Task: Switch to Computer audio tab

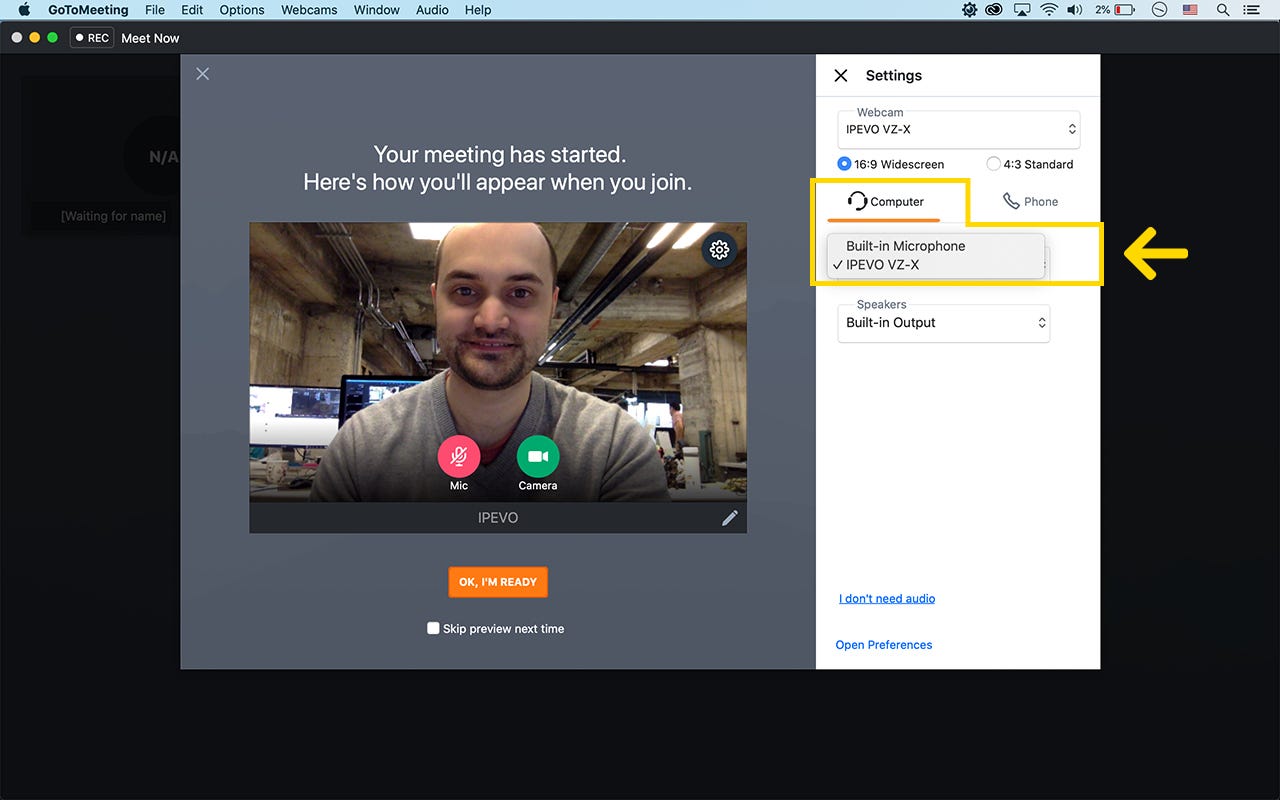Action: [x=885, y=201]
